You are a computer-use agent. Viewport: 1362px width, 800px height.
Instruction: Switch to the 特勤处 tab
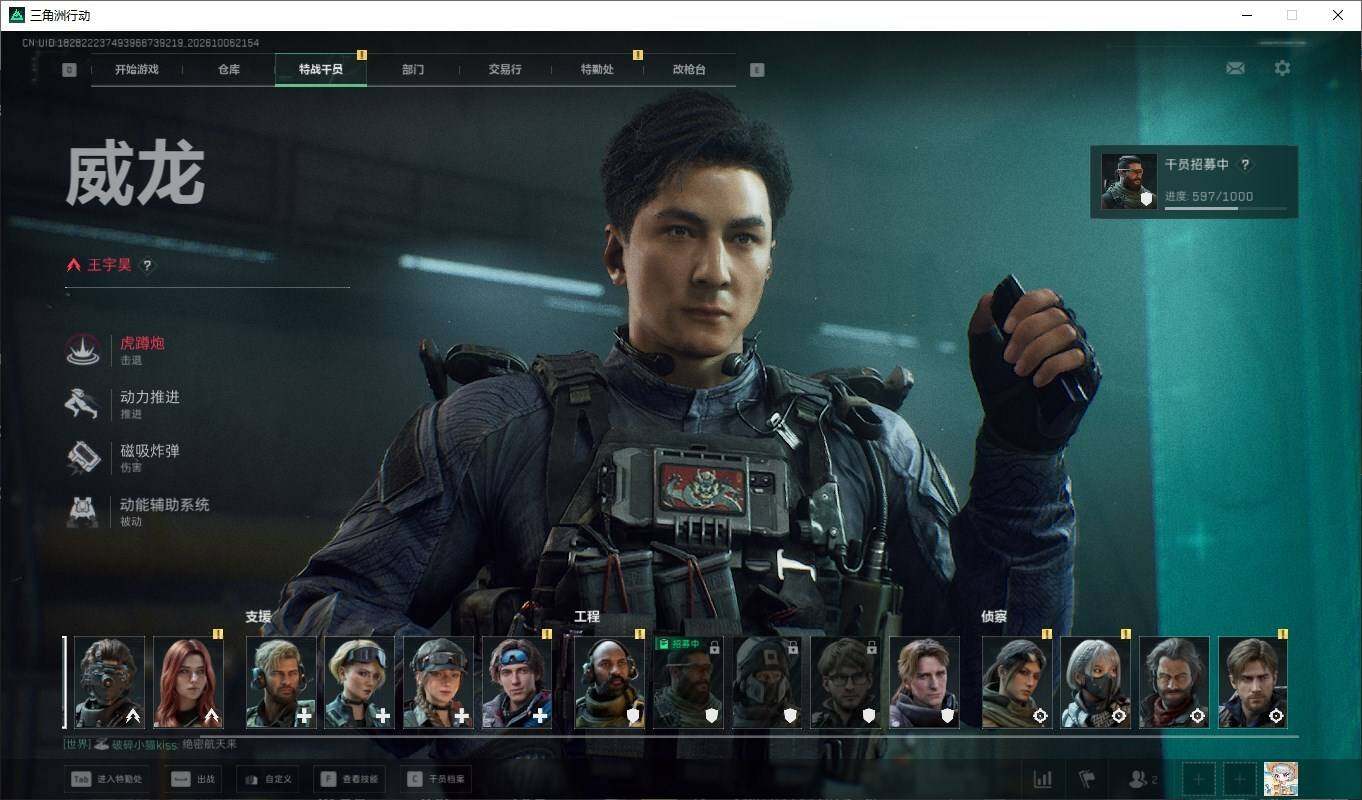pos(597,70)
